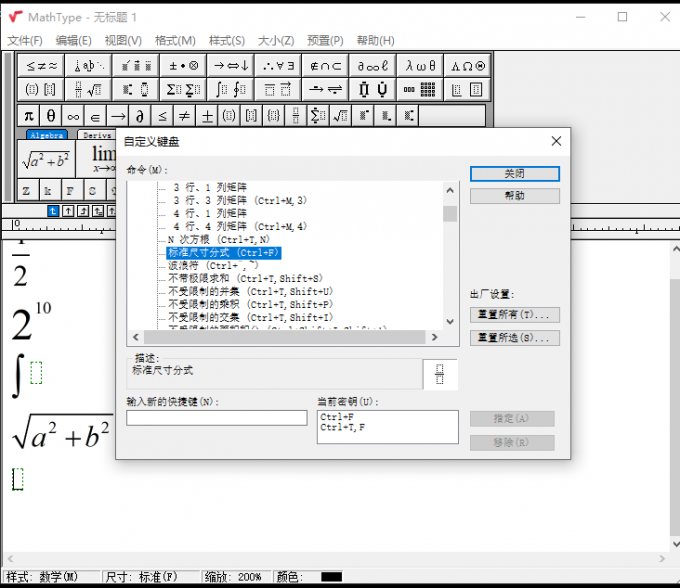Insert plus-minus symbol from small bar
The height and width of the screenshot is (588, 680).
207,116
